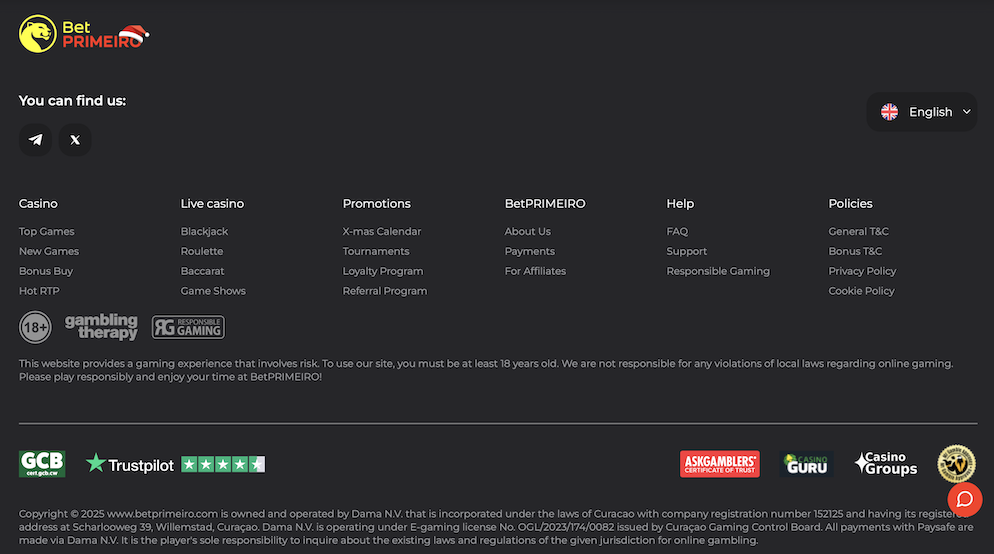Open the Blackjack live casino link
This screenshot has width=994, height=554.
point(204,231)
